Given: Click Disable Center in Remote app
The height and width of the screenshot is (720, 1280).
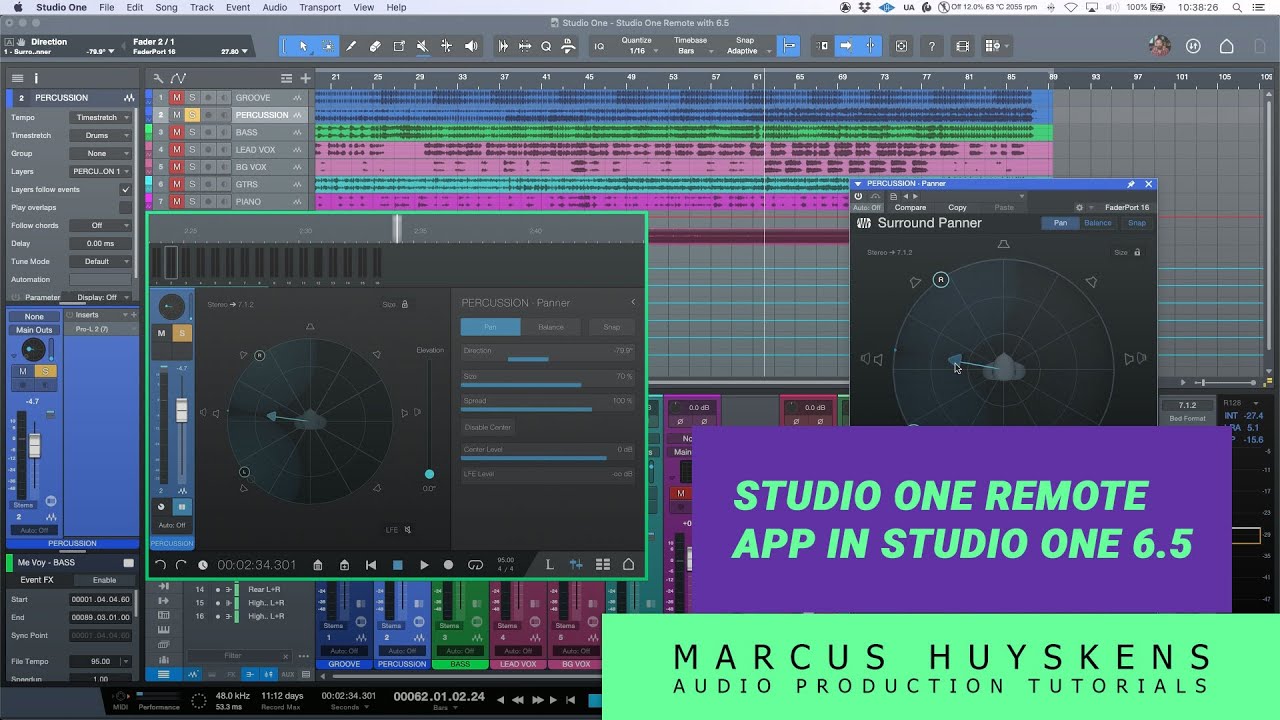Looking at the screenshot, I should point(488,427).
